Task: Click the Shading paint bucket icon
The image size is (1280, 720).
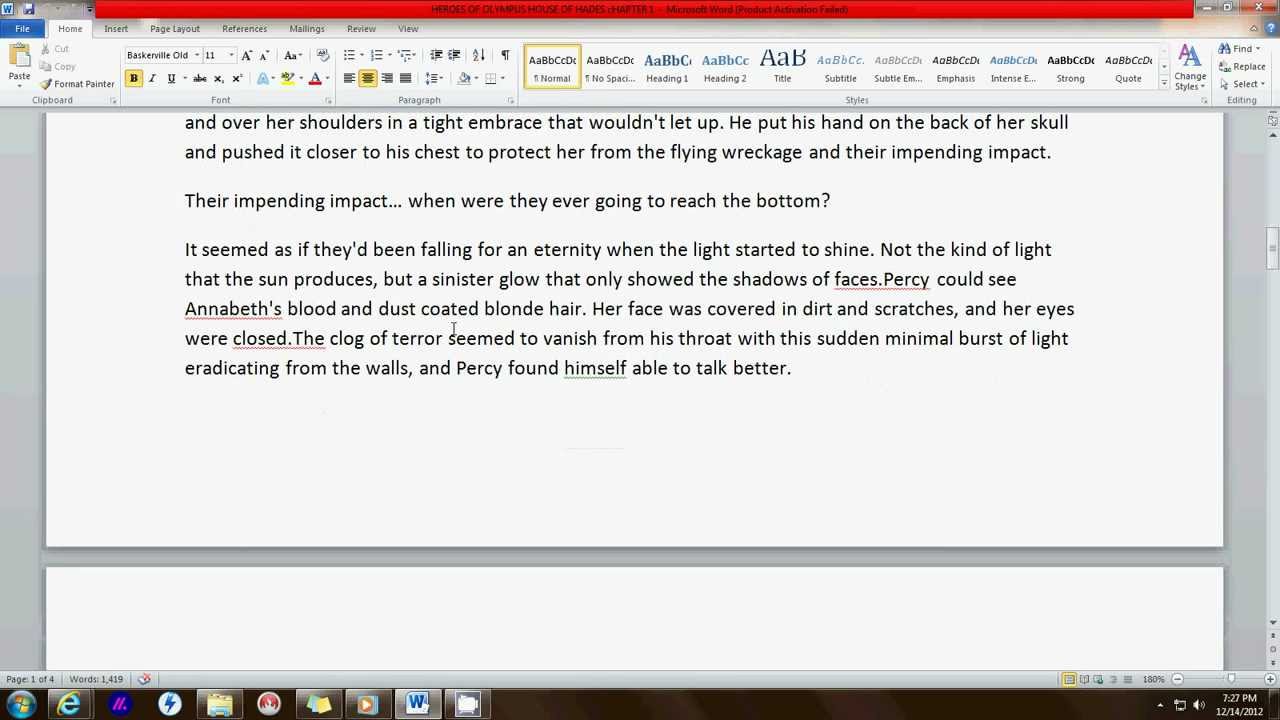Action: click(465, 78)
